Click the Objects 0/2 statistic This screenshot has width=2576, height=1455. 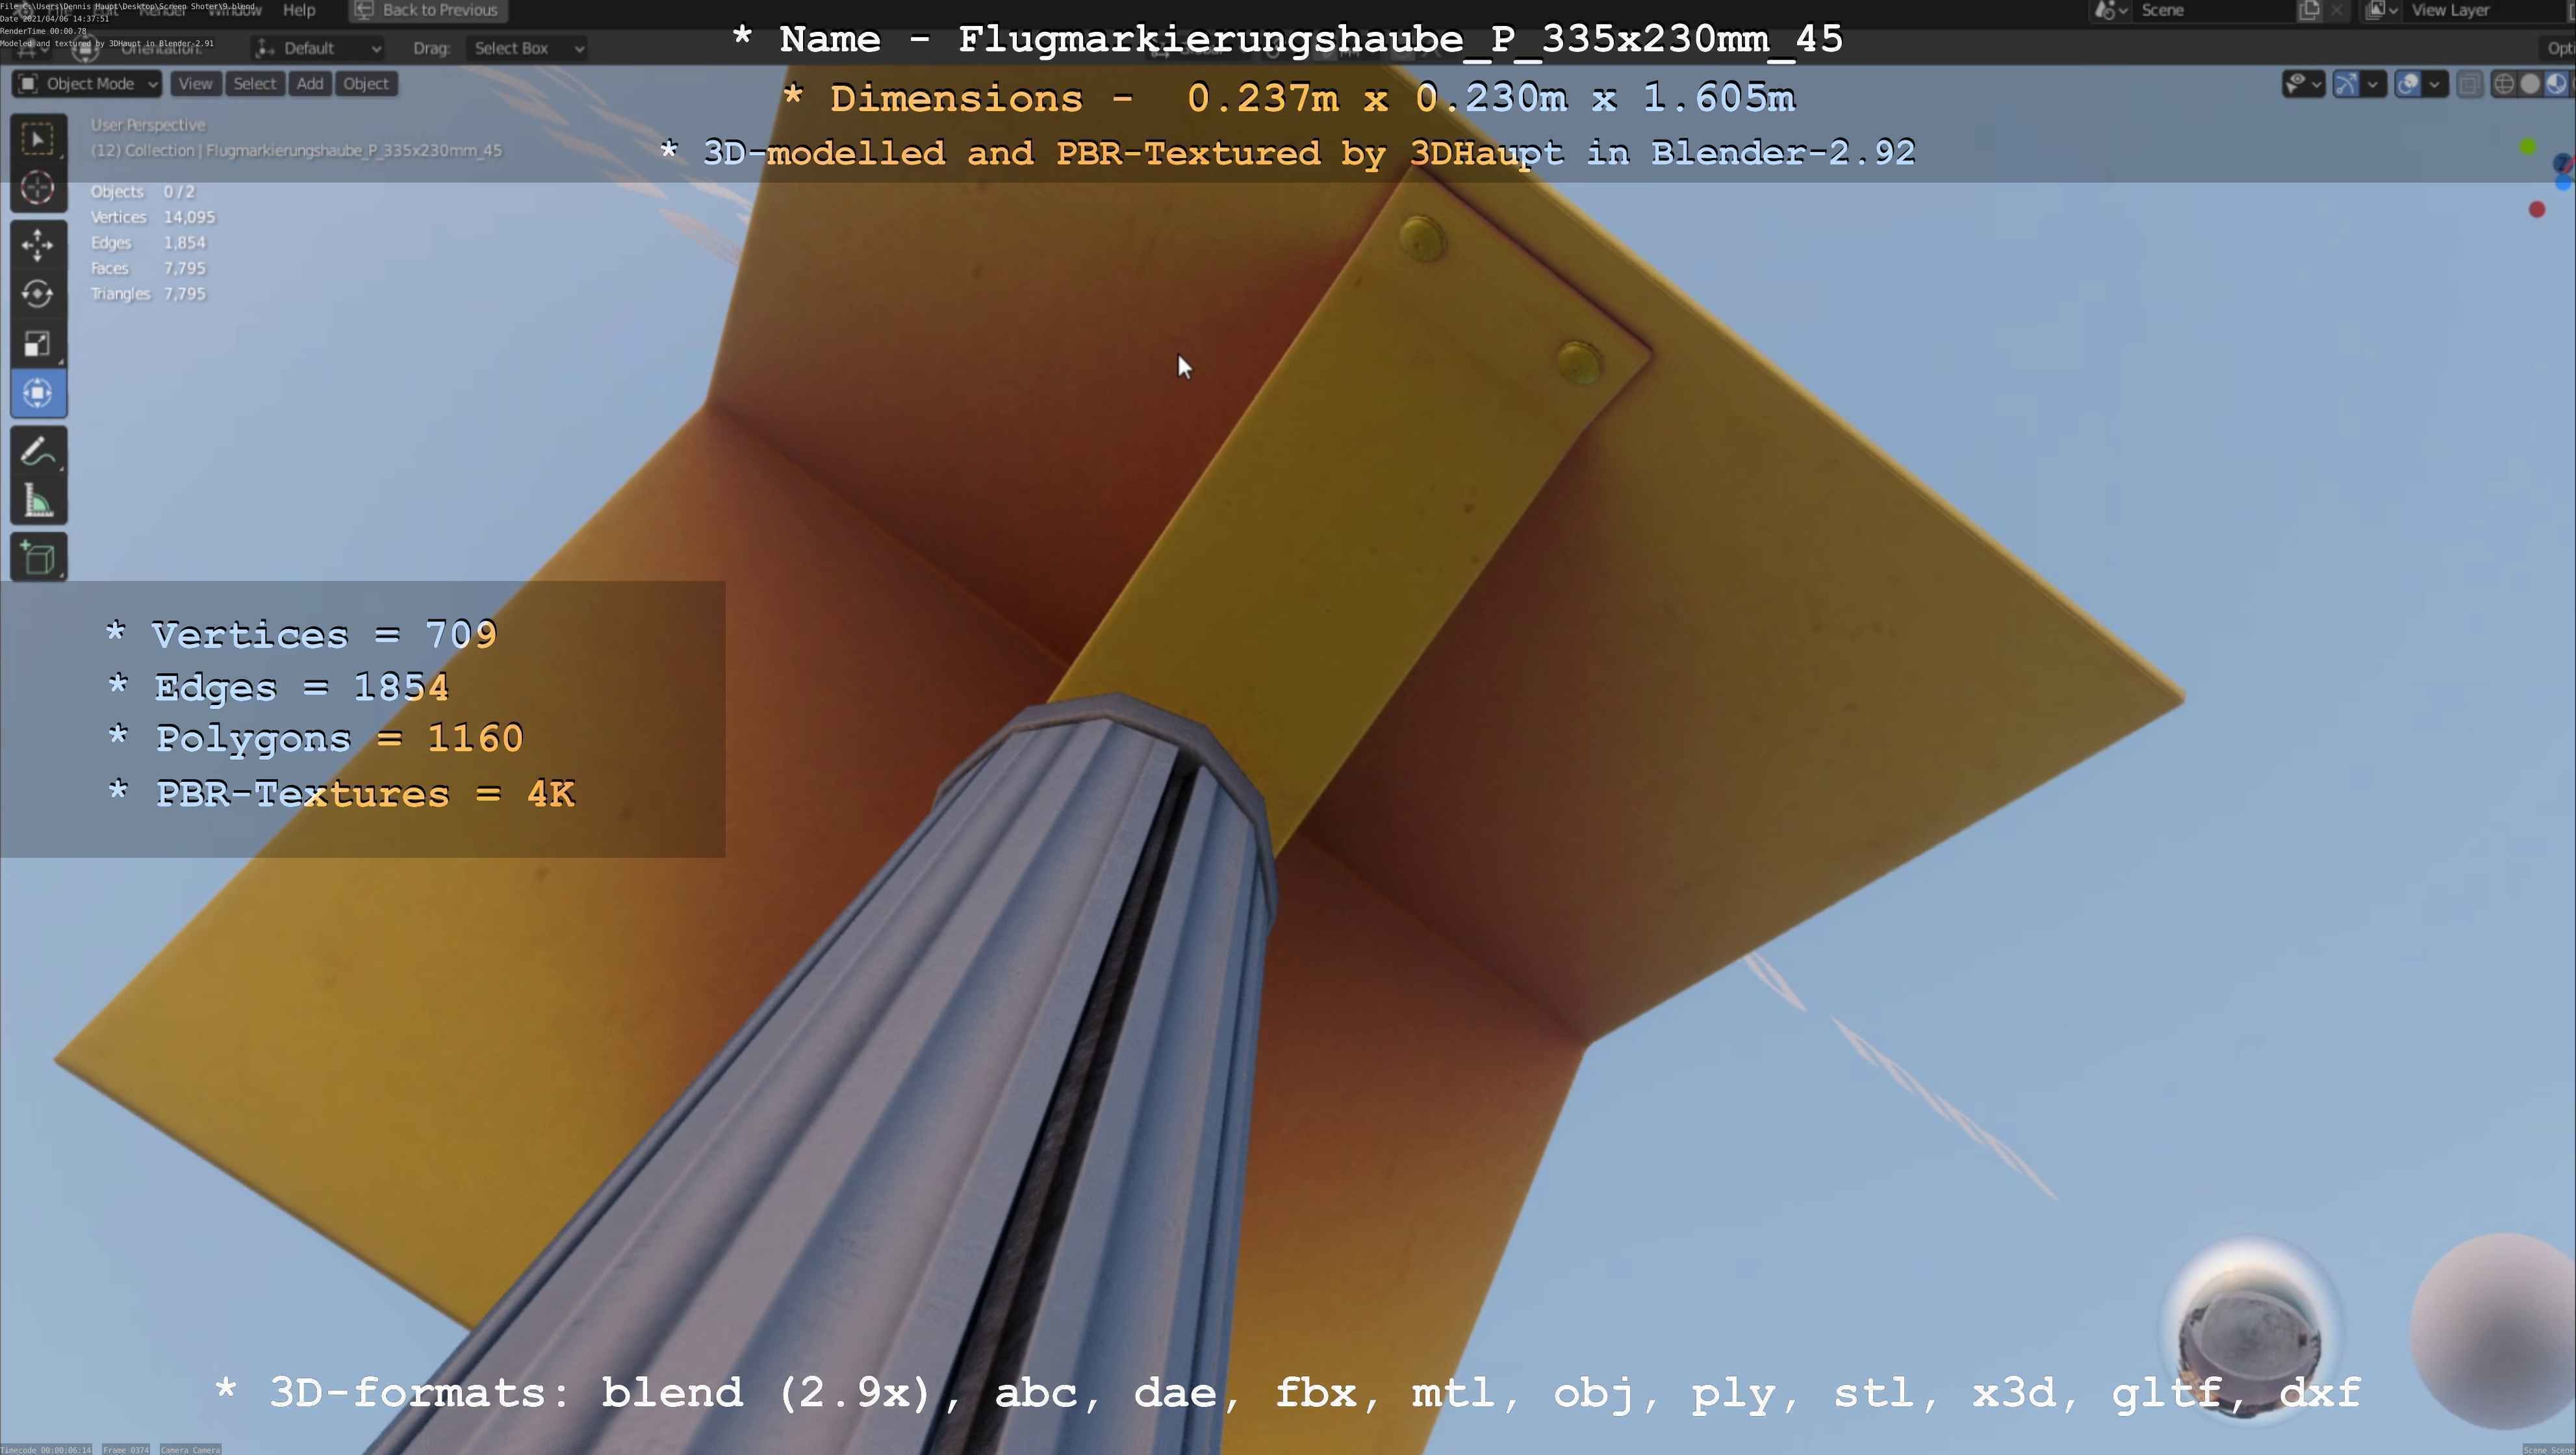tap(142, 192)
